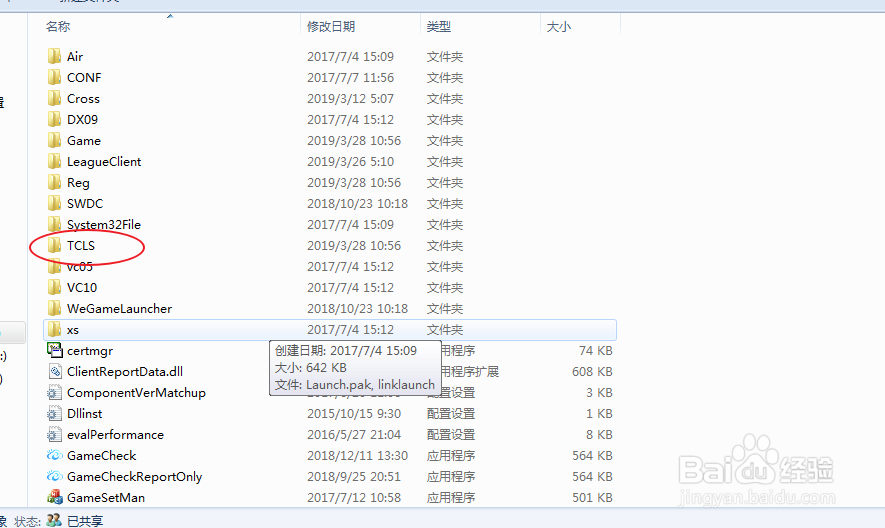The image size is (885, 528).
Task: Sort files by 类型 column header
Action: (439, 27)
